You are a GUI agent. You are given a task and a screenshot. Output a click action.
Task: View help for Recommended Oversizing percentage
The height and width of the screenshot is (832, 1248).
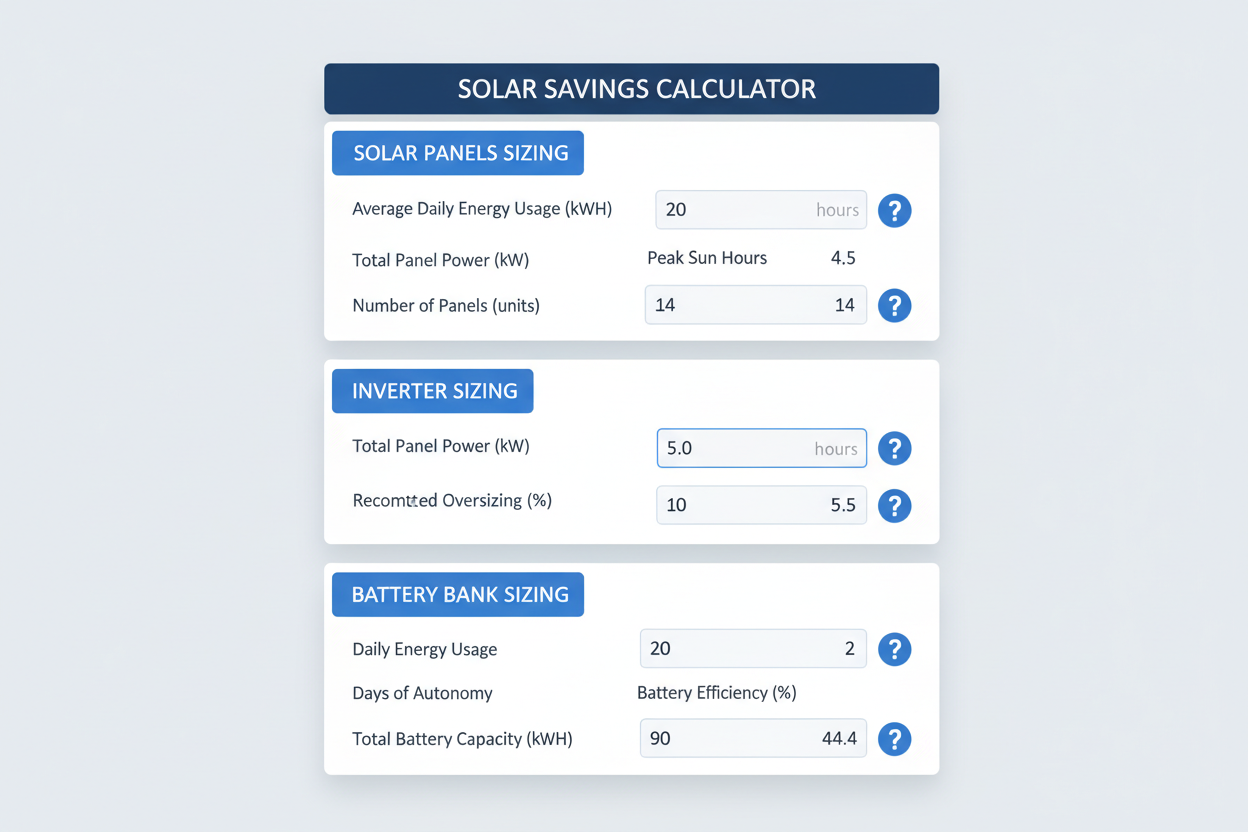[x=894, y=506]
